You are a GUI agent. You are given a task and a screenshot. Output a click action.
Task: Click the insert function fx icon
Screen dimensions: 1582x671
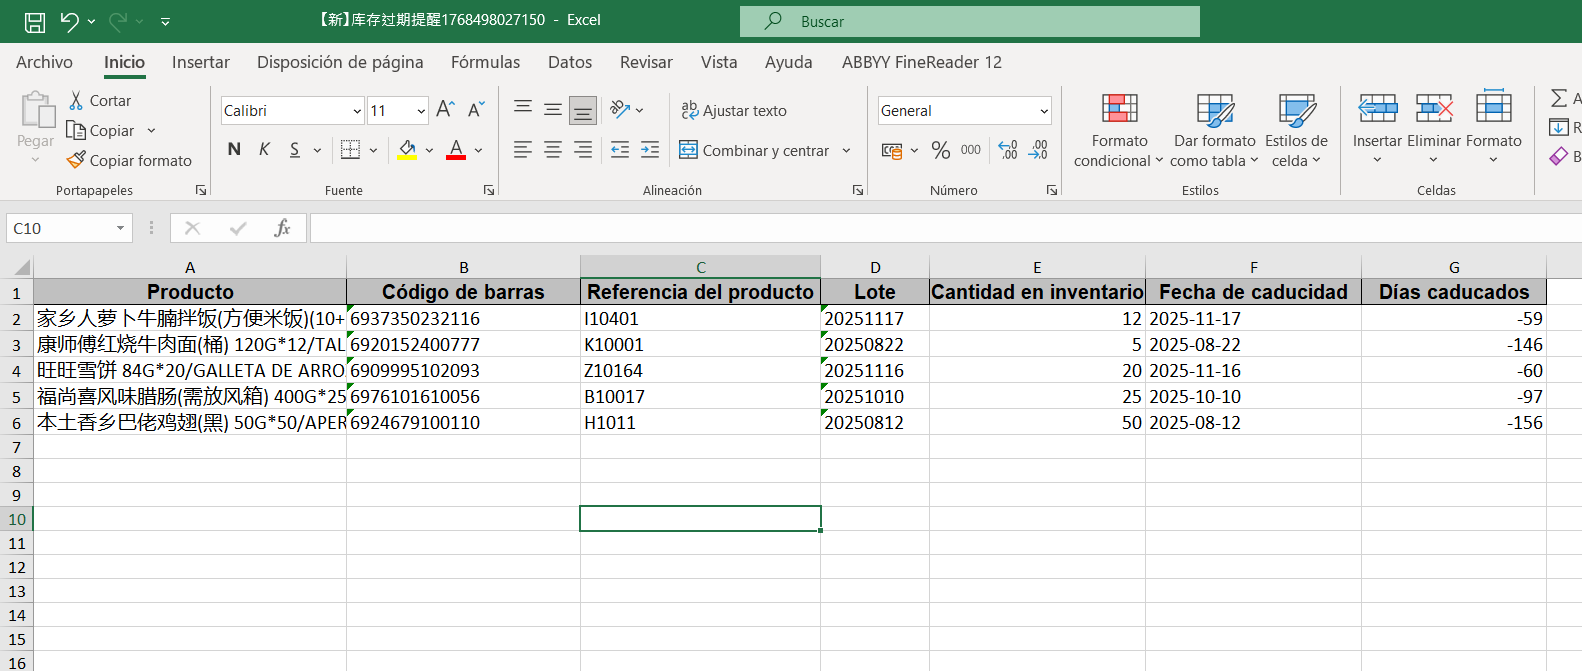point(282,228)
